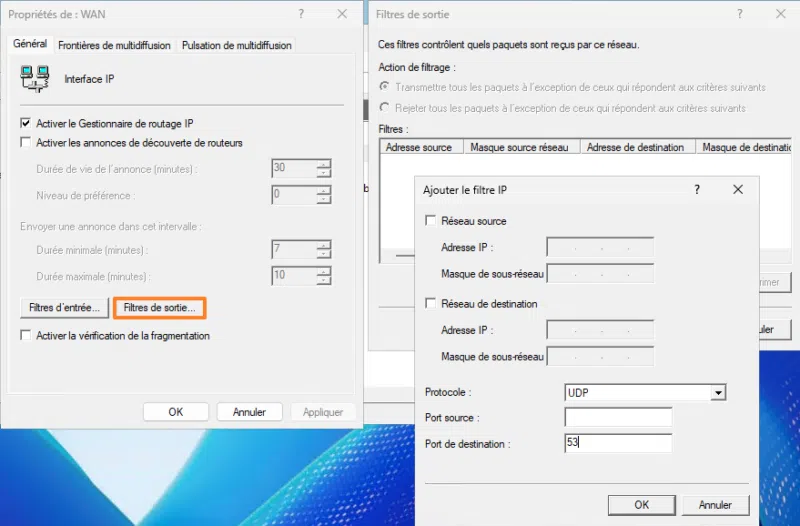800x526 pixels.
Task: Confirm the IP filter with OK
Action: tap(642, 505)
